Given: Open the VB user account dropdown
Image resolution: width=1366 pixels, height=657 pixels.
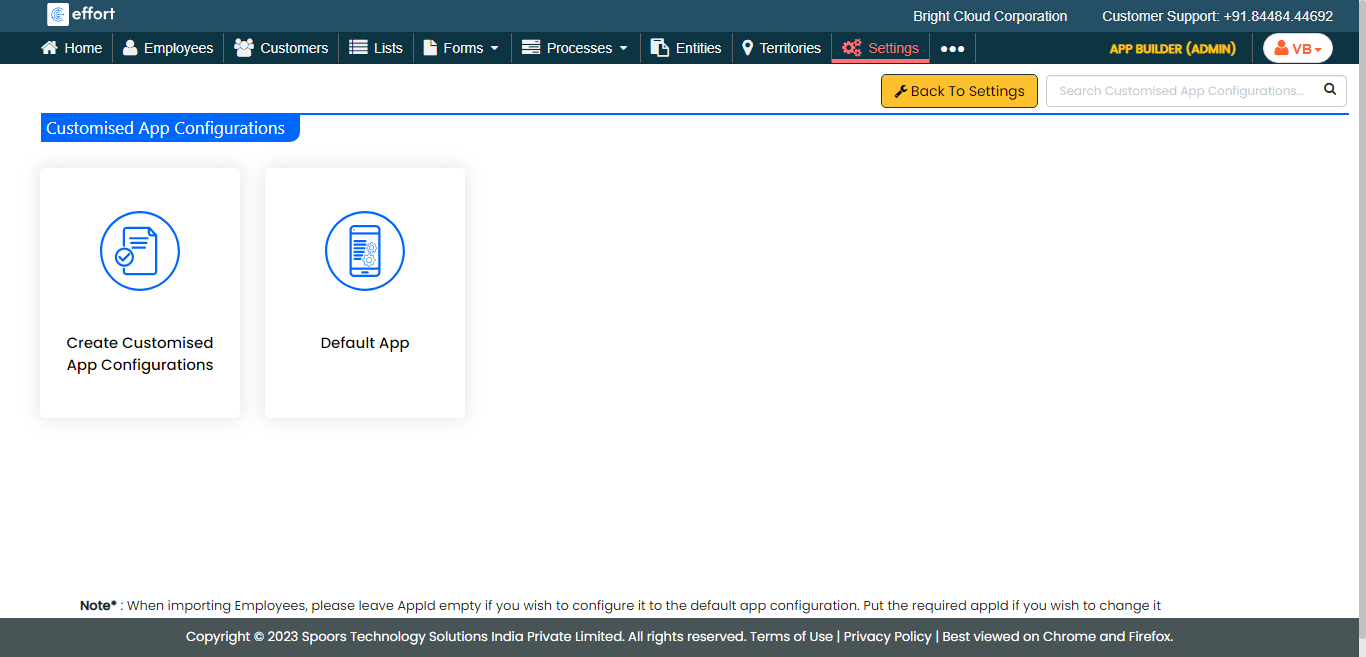Looking at the screenshot, I should coord(1297,48).
